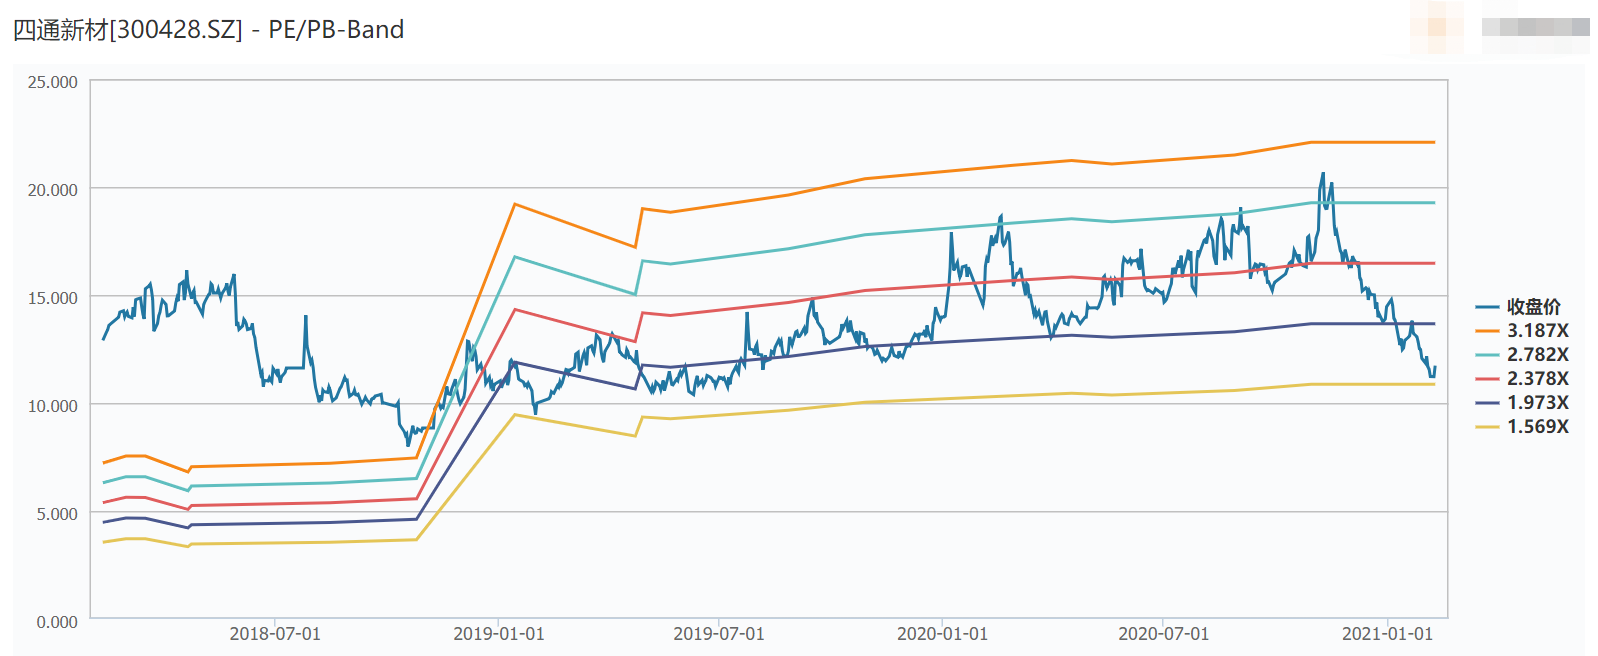
Task: Click the yellow 1.569X legend marker
Action: [1488, 427]
